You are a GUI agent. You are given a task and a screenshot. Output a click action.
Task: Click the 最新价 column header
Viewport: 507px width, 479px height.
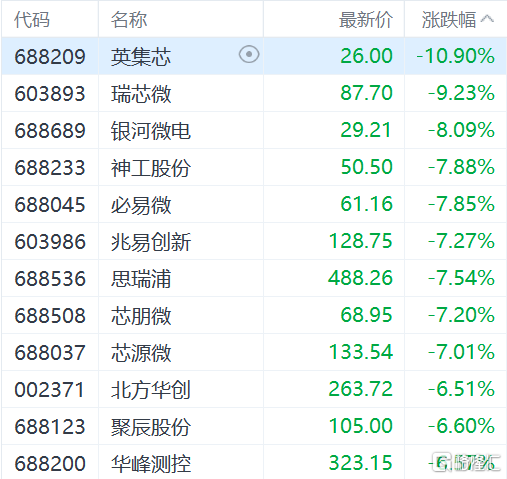click(366, 20)
